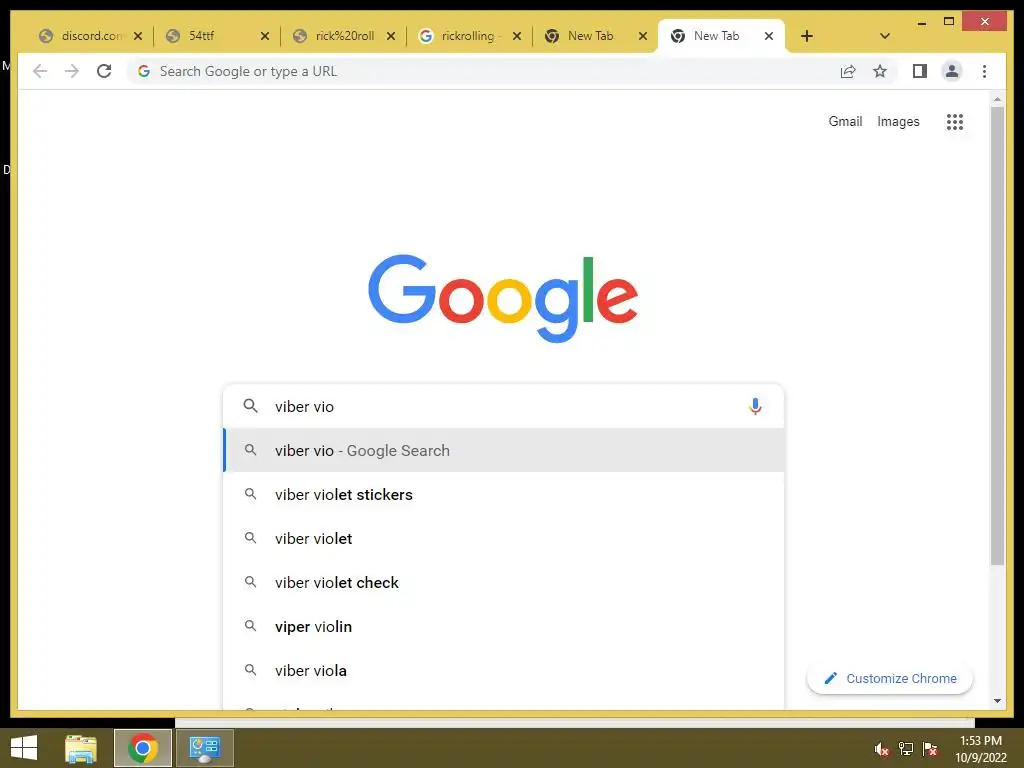Click the vertical scrollbar thumb
Viewport: 1024px width, 768px height.
(x=997, y=336)
